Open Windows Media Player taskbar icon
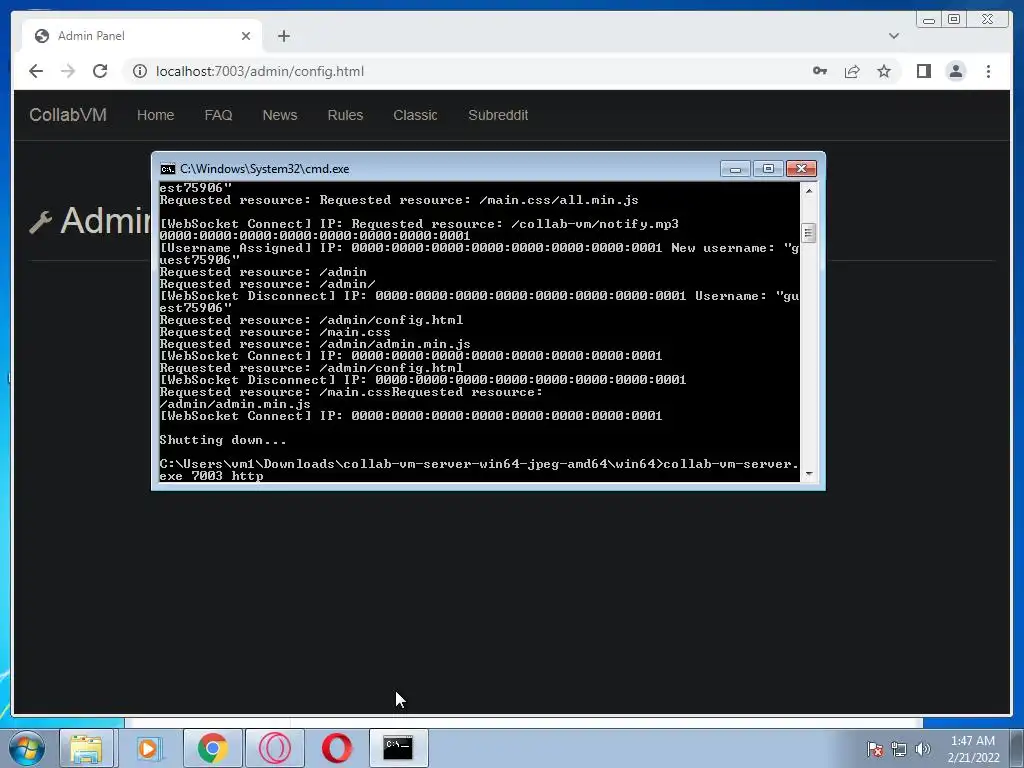The height and width of the screenshot is (768, 1024). coord(148,748)
